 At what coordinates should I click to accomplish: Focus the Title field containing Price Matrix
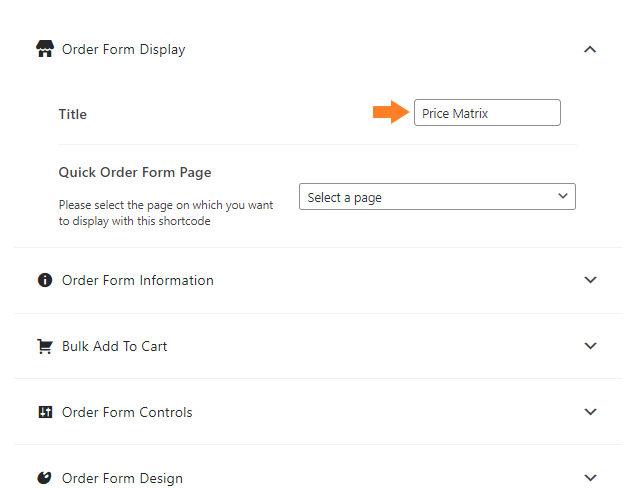(487, 112)
